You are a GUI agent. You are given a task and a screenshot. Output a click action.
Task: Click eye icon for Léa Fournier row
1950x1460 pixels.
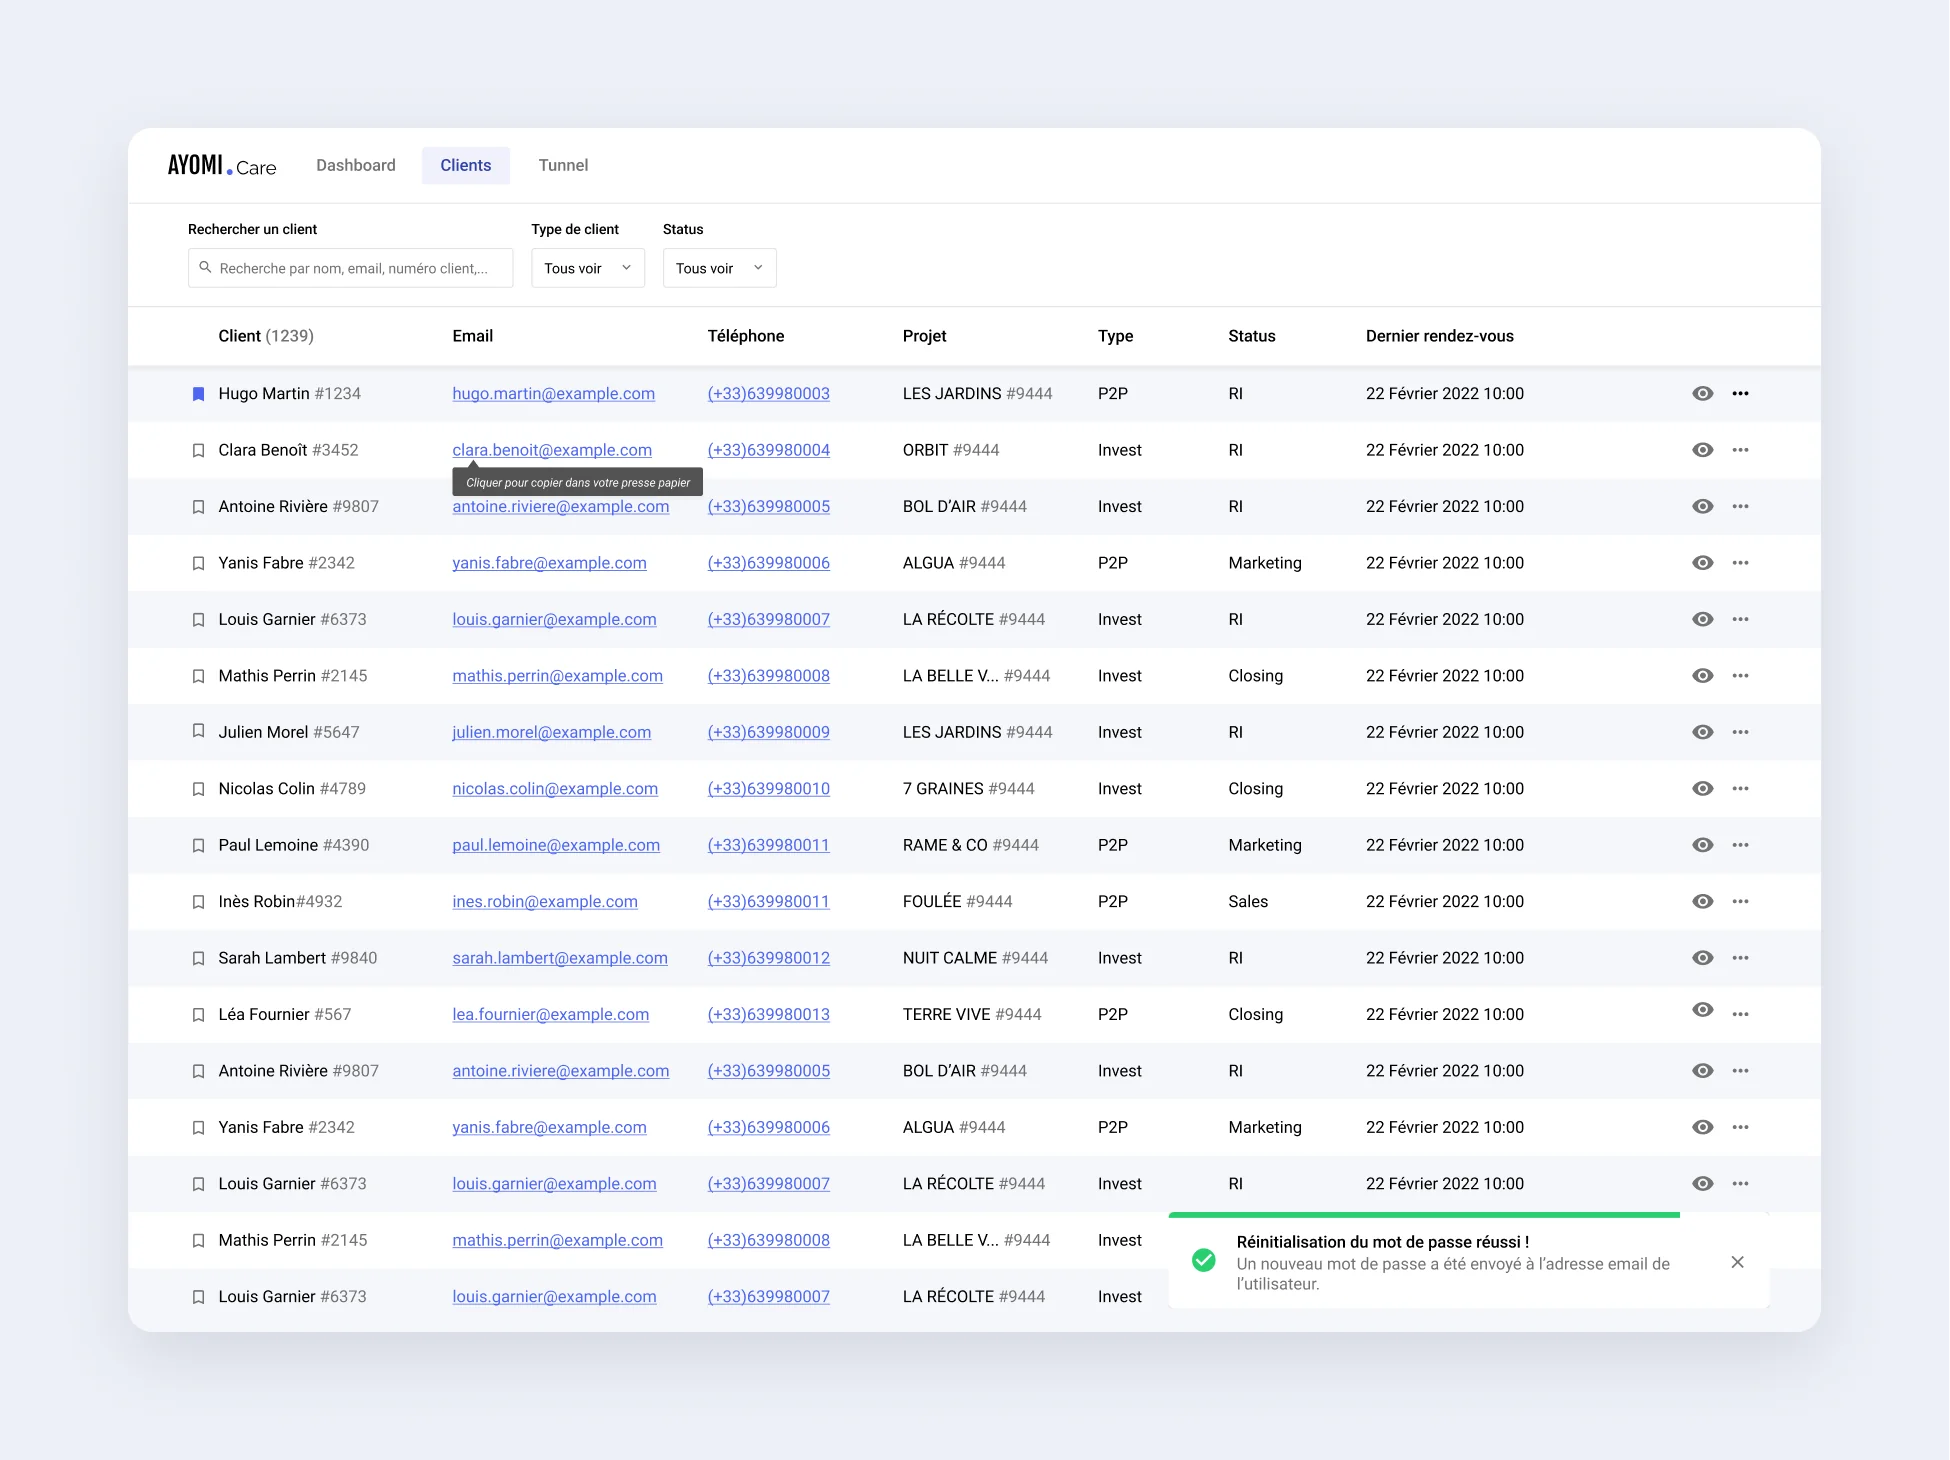[x=1702, y=1010]
